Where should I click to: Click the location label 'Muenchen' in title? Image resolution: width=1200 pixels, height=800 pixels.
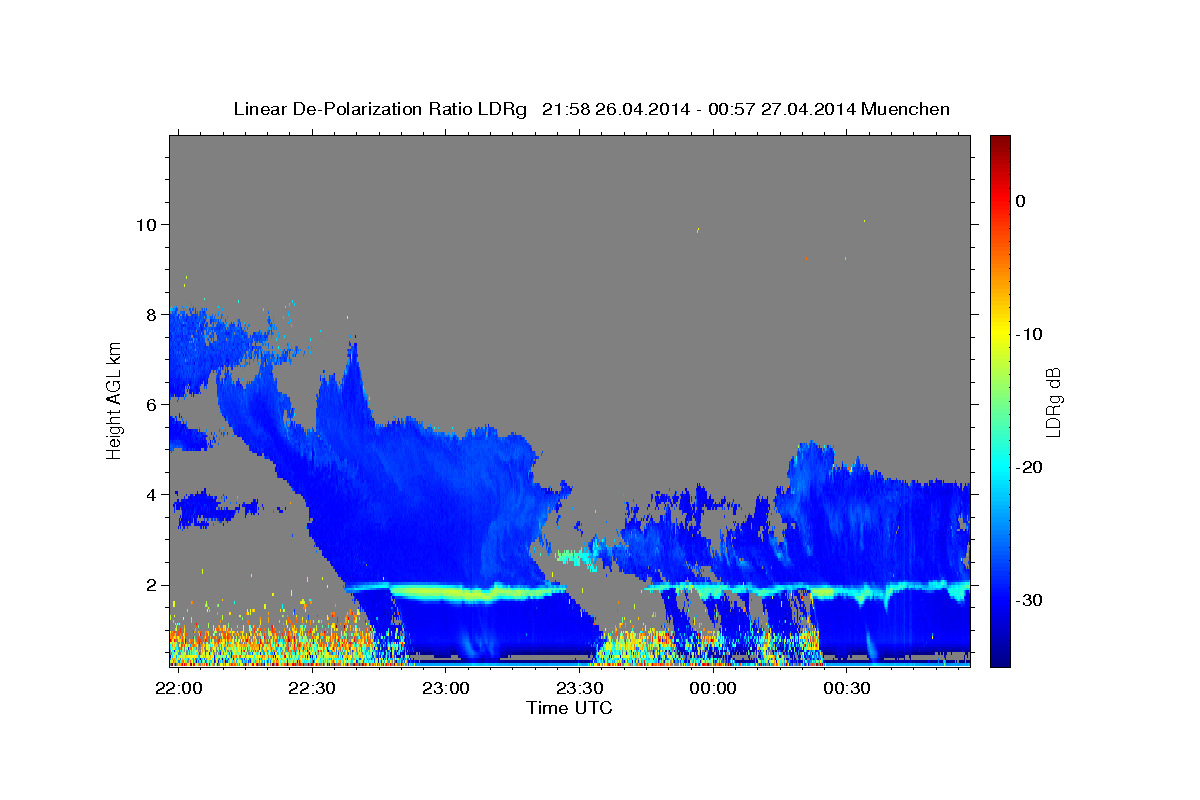(x=906, y=109)
